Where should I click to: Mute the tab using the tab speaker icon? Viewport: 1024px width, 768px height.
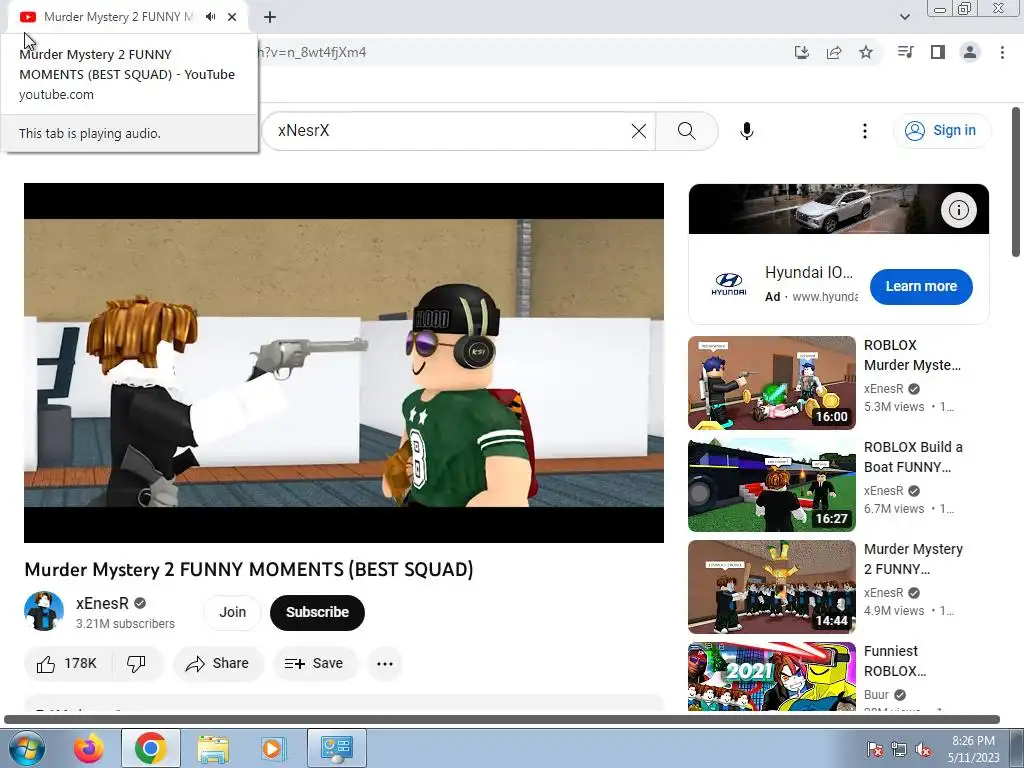pyautogui.click(x=210, y=17)
